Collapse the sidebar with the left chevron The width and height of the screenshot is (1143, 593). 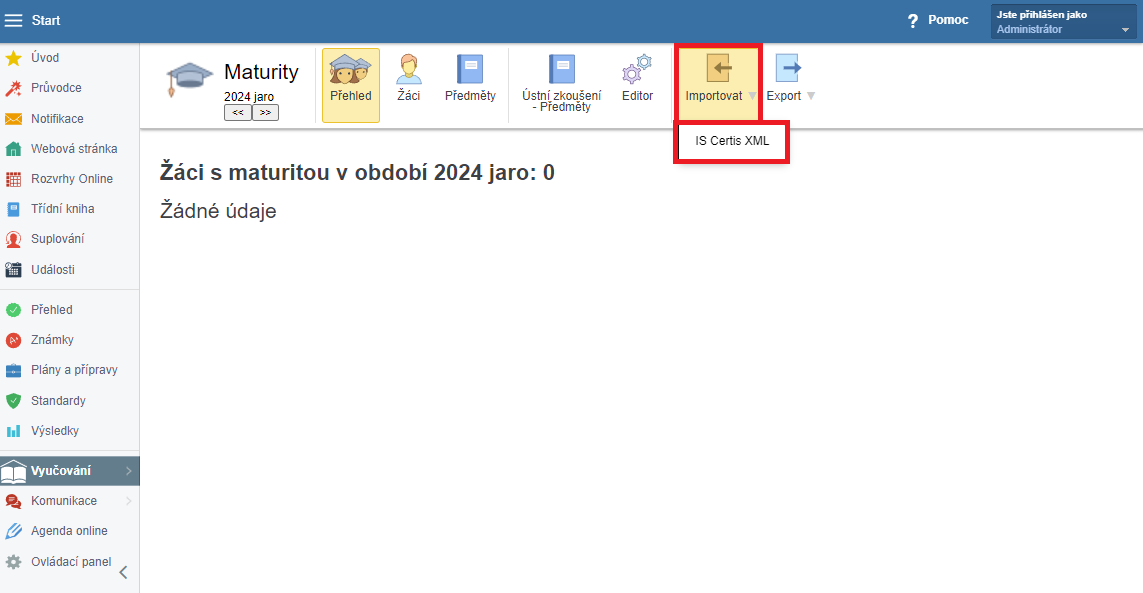point(124,573)
